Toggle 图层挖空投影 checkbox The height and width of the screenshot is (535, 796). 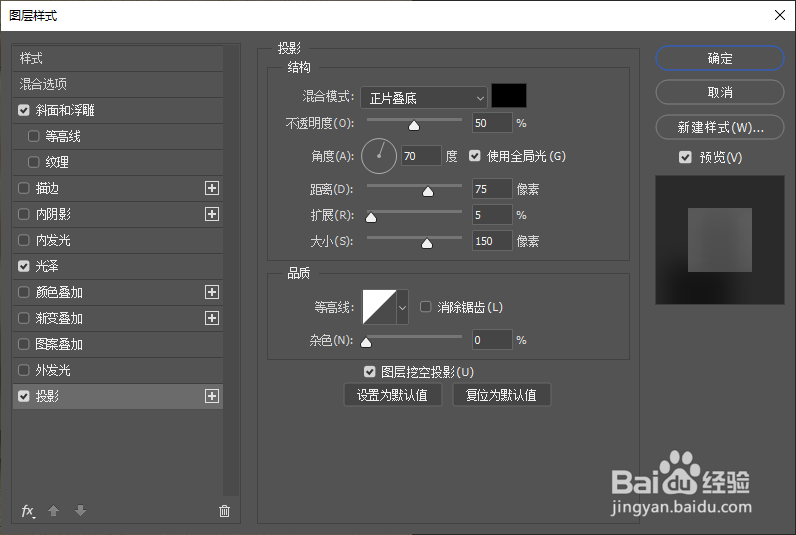[370, 372]
